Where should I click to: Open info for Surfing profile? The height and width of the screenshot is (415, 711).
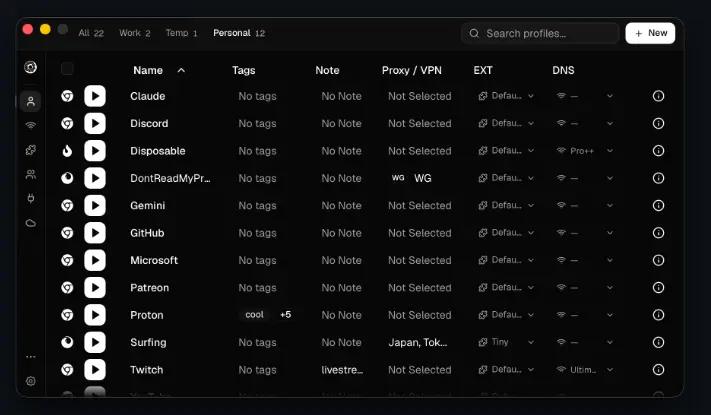658,342
